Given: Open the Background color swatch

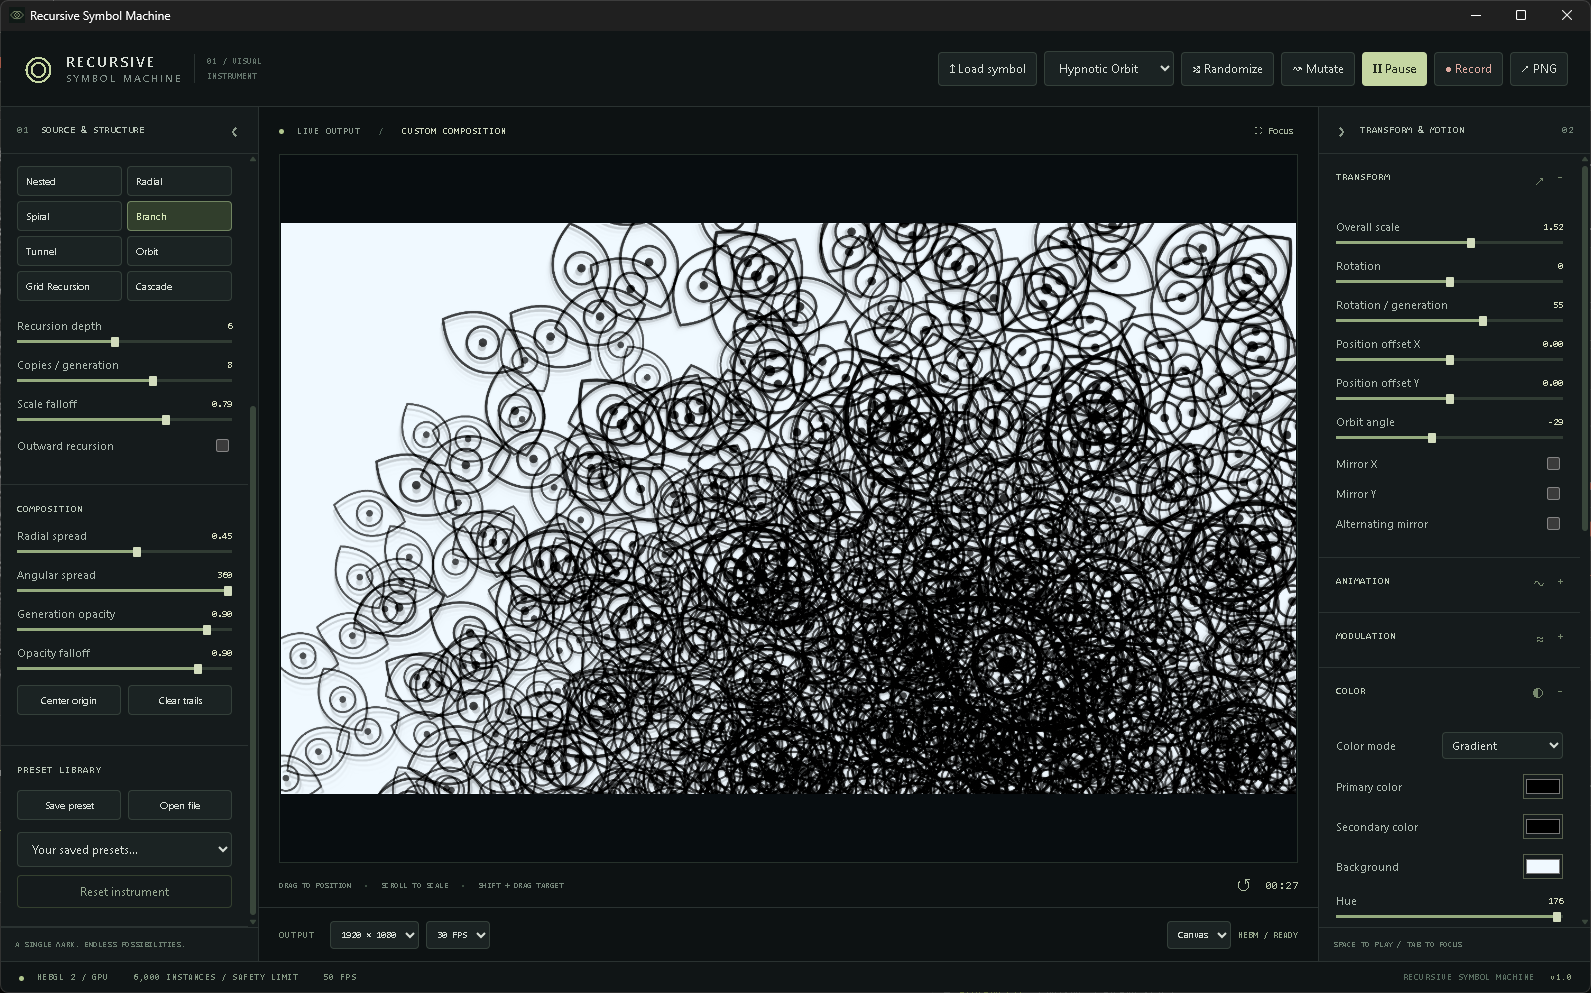Looking at the screenshot, I should click(x=1542, y=867).
